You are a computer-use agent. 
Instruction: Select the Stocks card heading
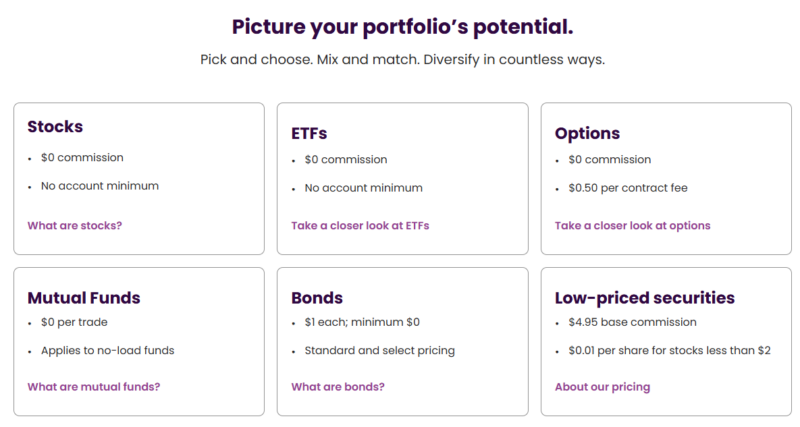tap(55, 127)
